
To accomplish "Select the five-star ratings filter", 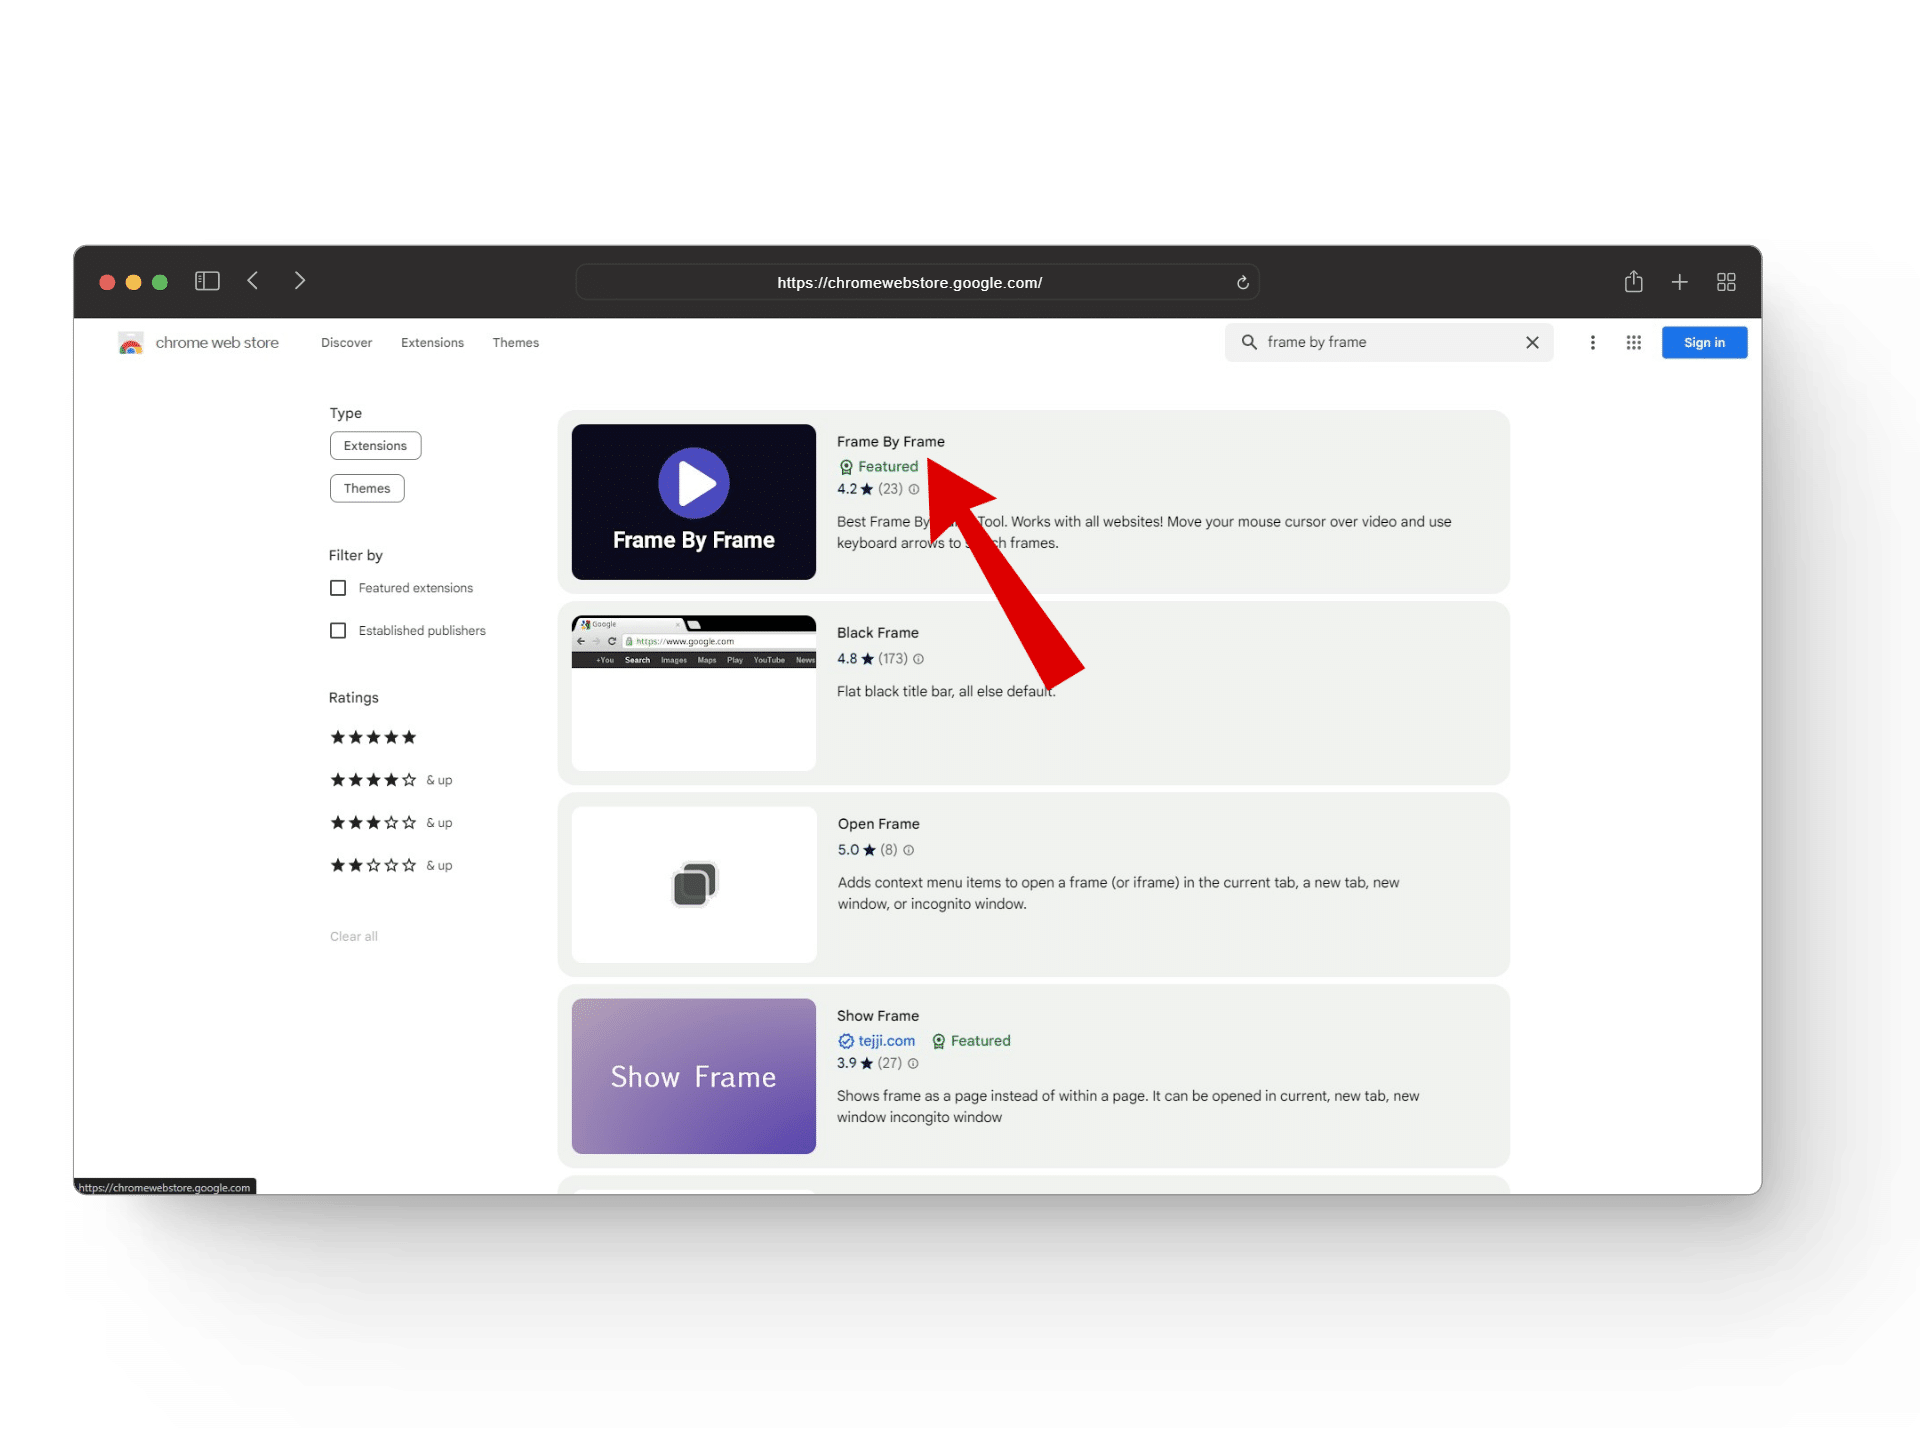I will 373,738.
